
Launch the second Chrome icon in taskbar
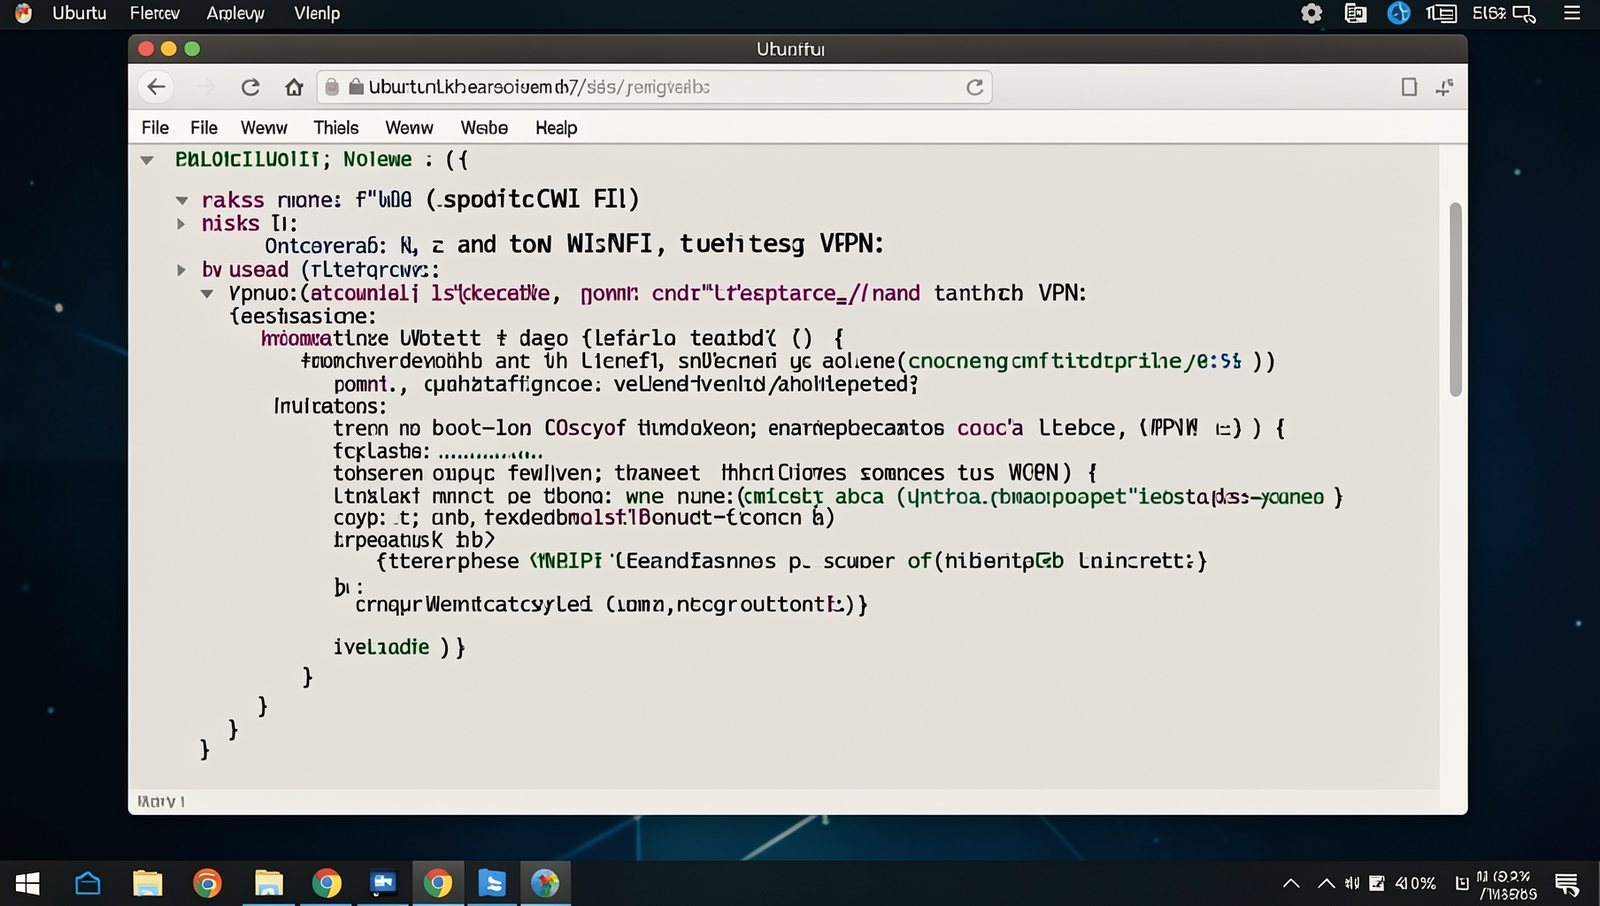[327, 884]
